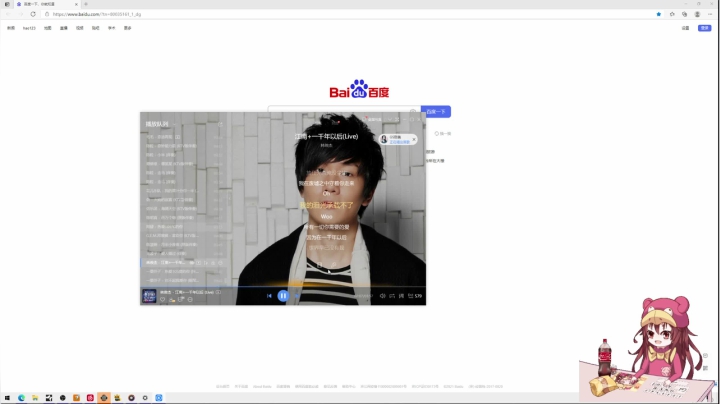This screenshot has height=404, width=720.
Task: Open the 学术 navigation link
Action: [112, 28]
